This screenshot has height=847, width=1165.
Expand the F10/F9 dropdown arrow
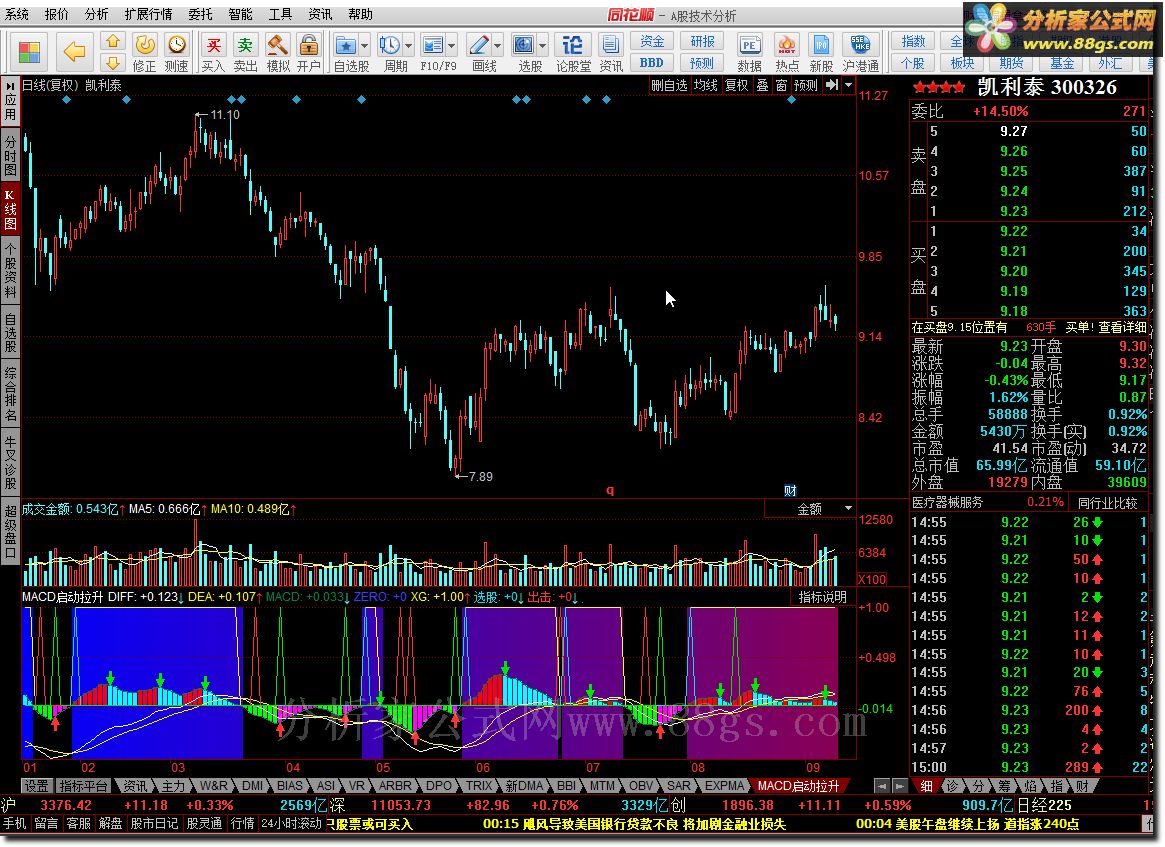click(452, 46)
